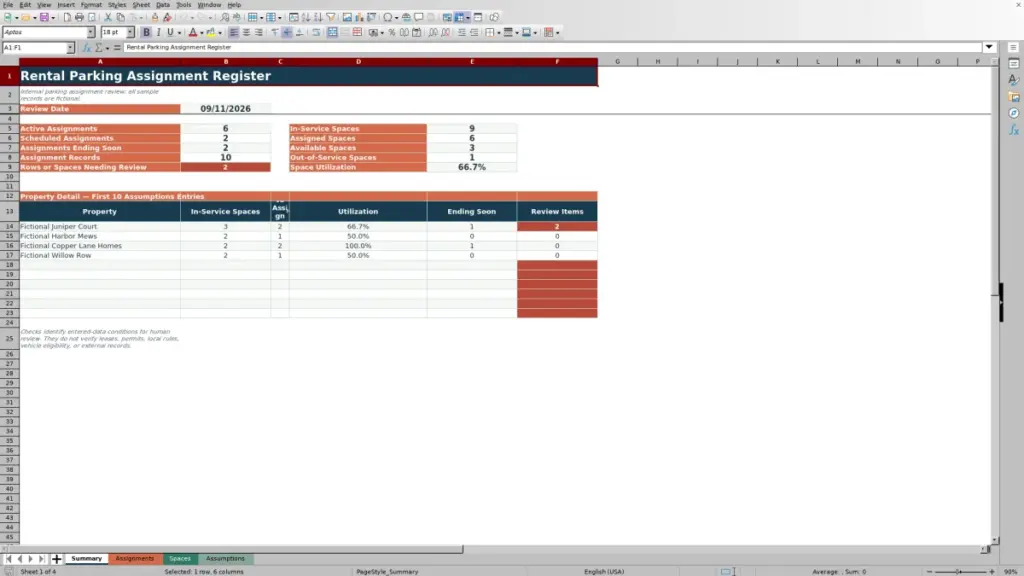1024x576 pixels.
Task: Click the font color red swatch
Action: pos(193,32)
